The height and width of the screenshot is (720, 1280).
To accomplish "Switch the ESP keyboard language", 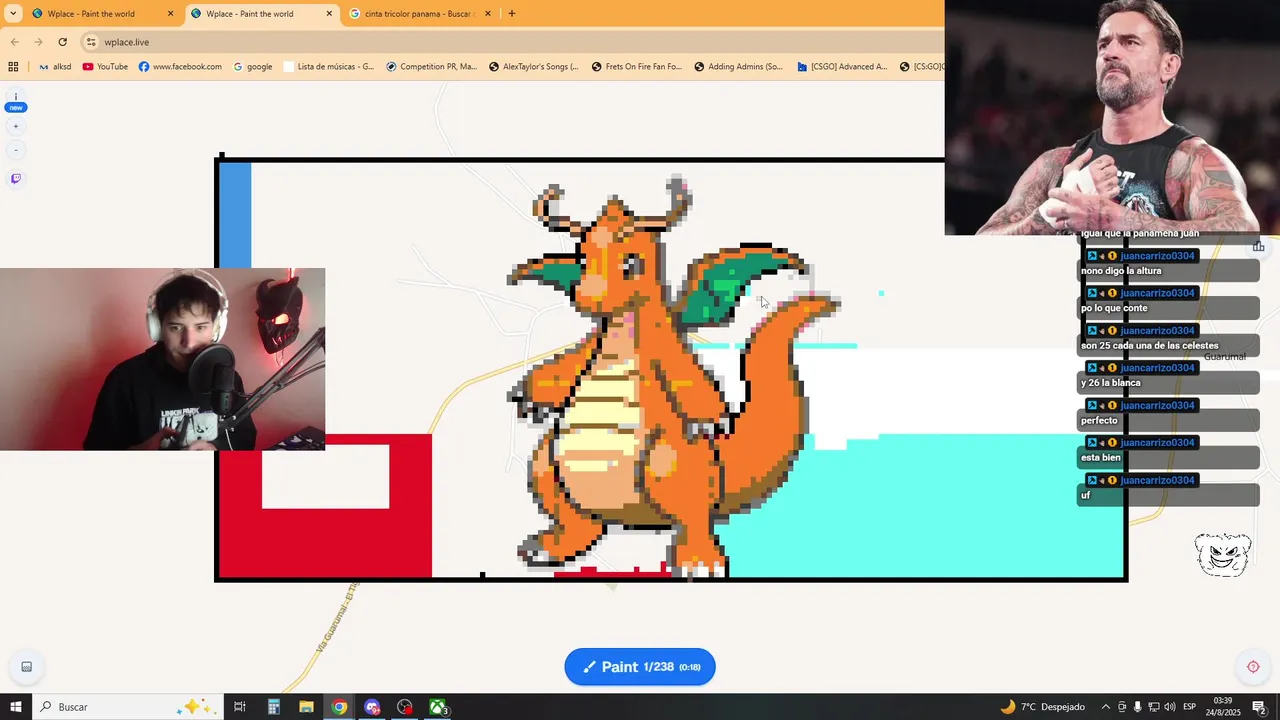I will click(x=1189, y=707).
